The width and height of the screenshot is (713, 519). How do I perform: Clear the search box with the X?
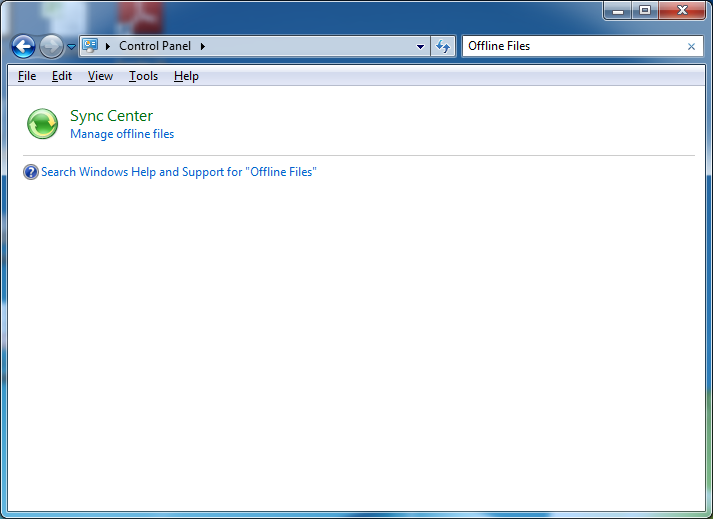pyautogui.click(x=691, y=46)
